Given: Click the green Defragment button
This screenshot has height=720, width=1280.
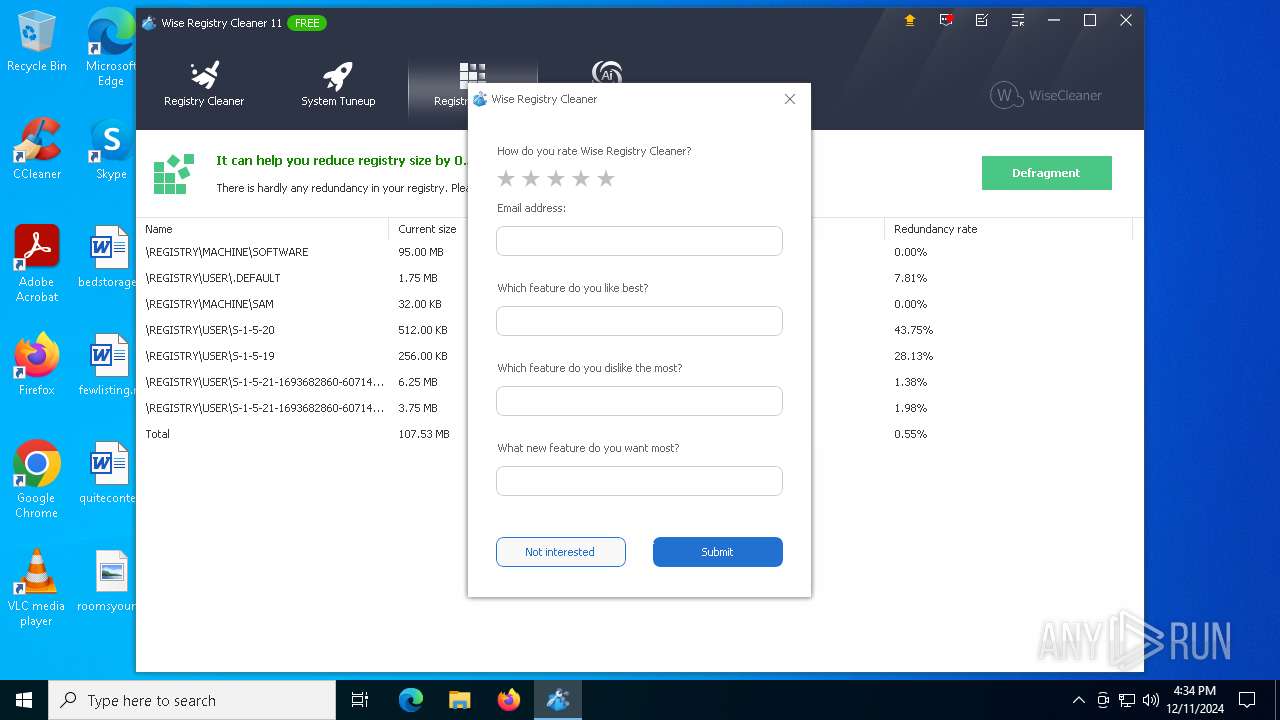Looking at the screenshot, I should [1046, 173].
